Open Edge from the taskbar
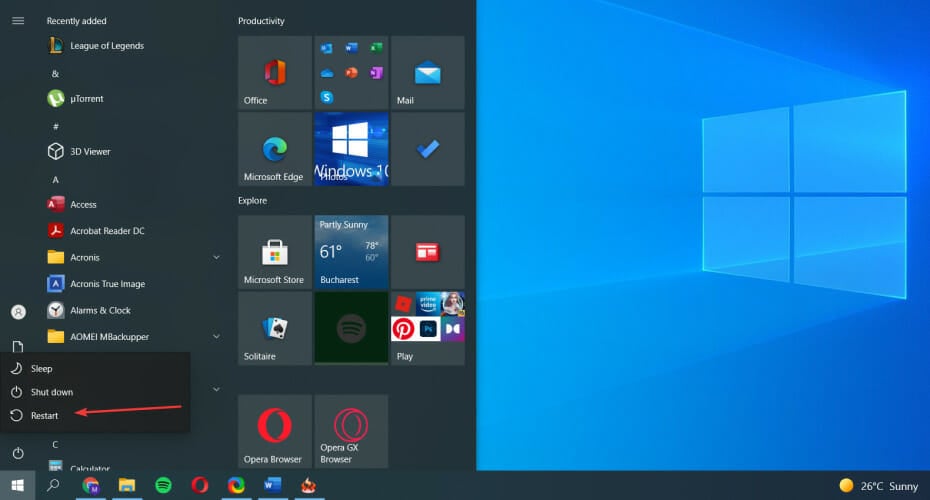 pos(236,485)
